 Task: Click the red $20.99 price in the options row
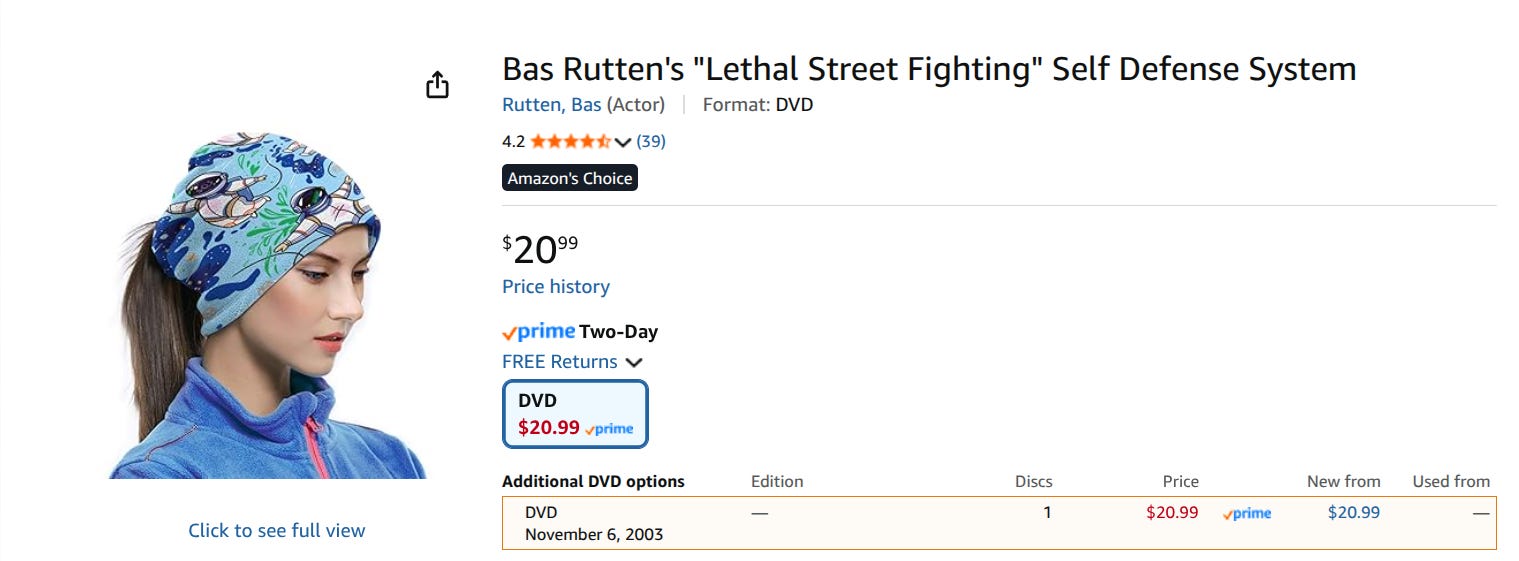[x=1172, y=512]
